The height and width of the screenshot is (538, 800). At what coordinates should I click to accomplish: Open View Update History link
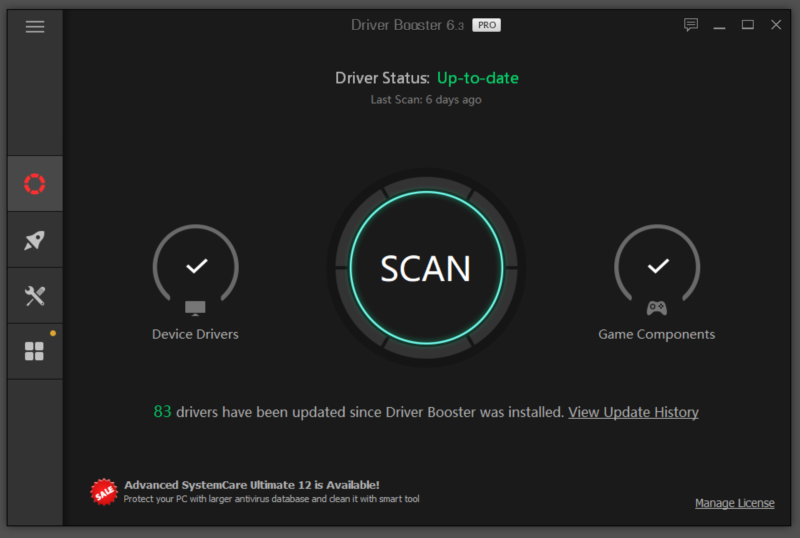click(633, 412)
